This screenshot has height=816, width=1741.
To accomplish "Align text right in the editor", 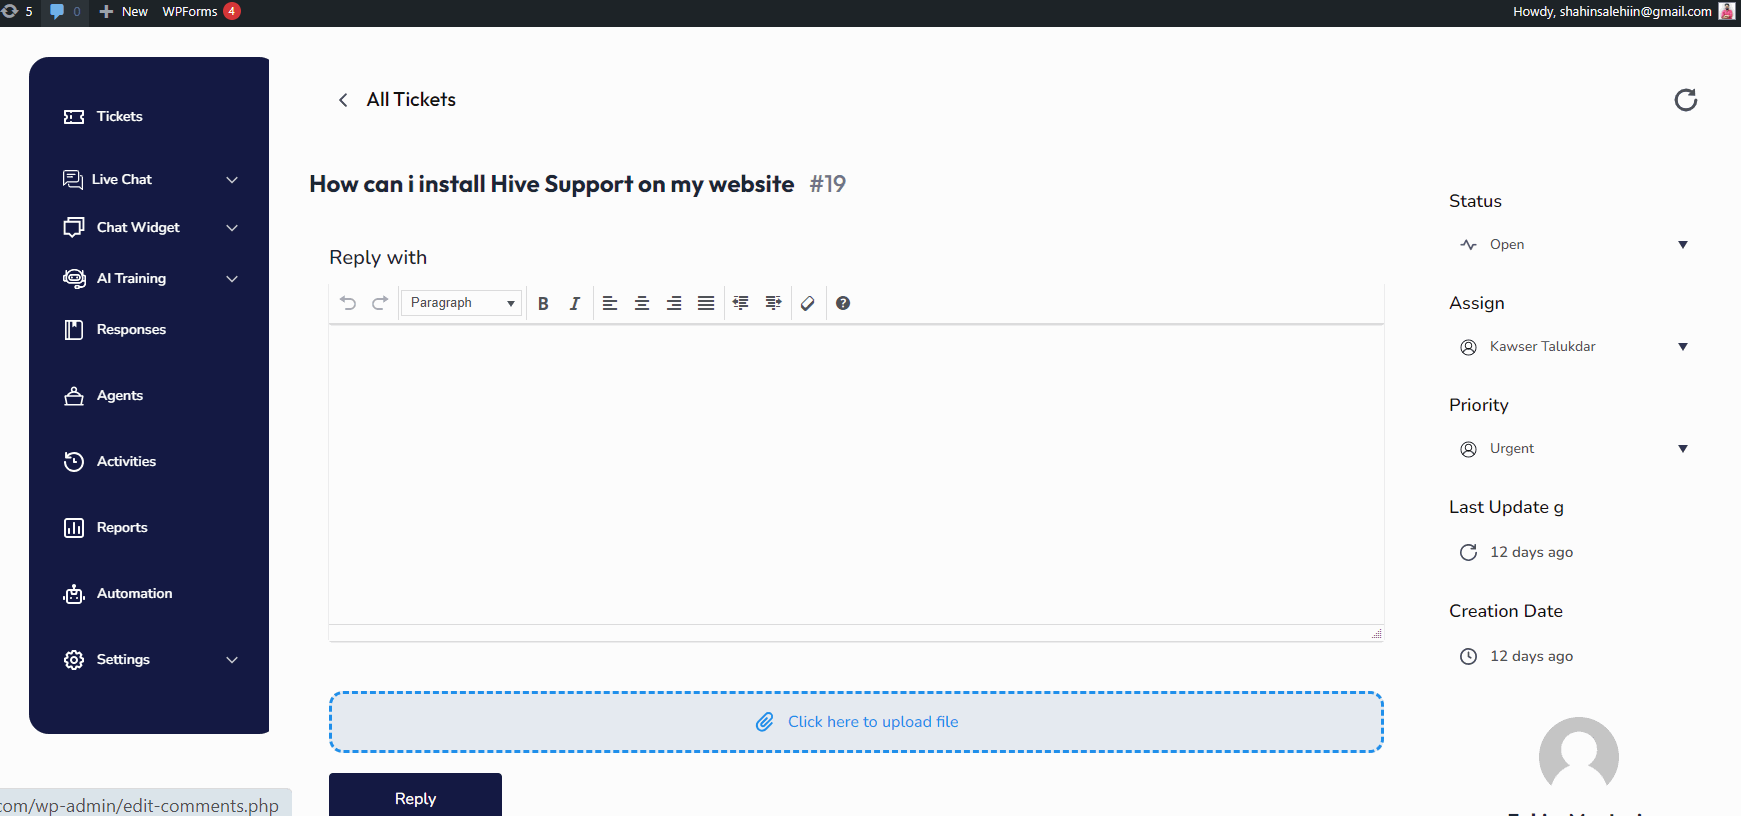I will click(674, 303).
